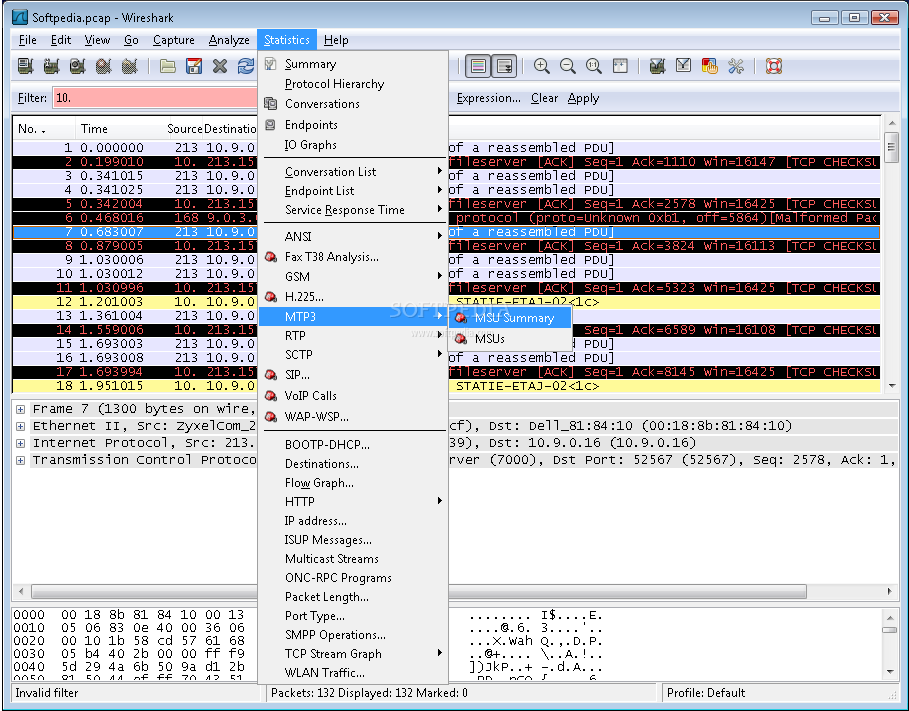The height and width of the screenshot is (711, 909).
Task: Save this capture file icon
Action: 194,66
